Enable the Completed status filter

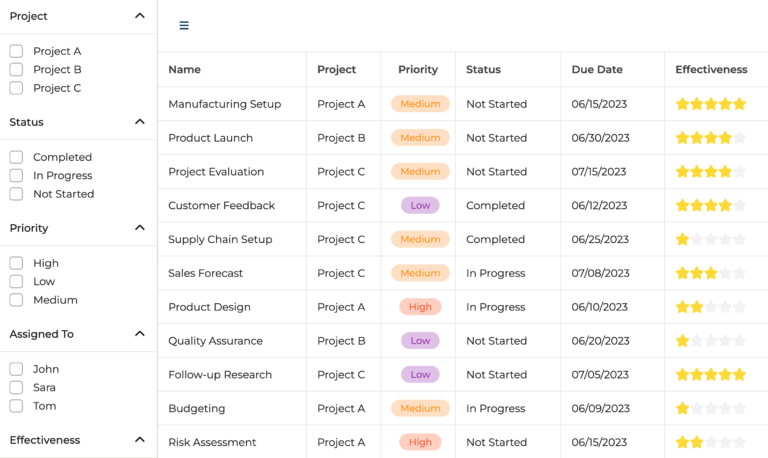[x=16, y=157]
